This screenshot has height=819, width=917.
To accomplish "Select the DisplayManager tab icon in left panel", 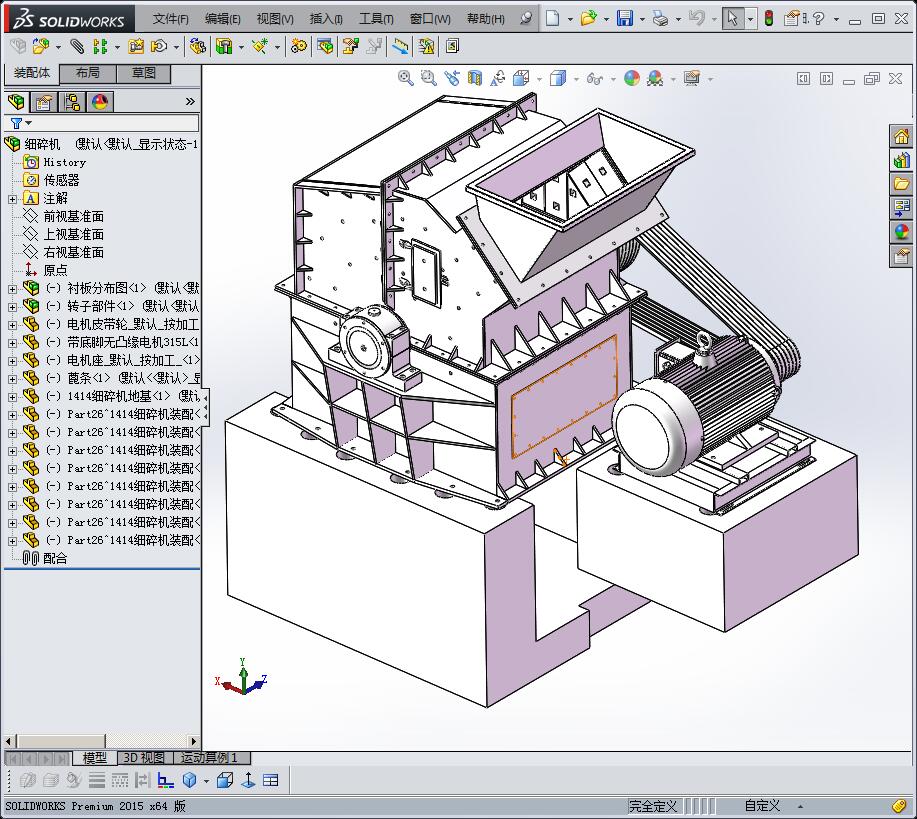I will coord(99,102).
